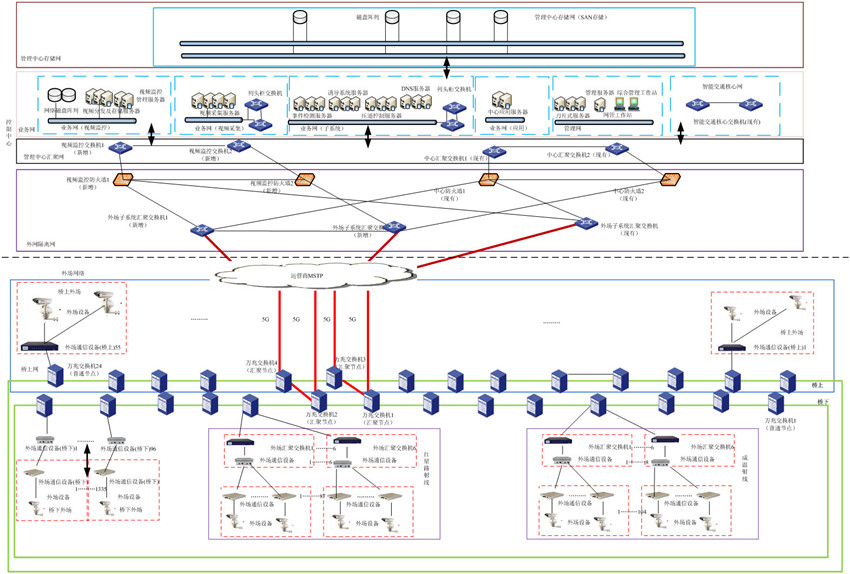Click the 刀片式服务器 server group icon
The width and height of the screenshot is (850, 574).
[570, 104]
